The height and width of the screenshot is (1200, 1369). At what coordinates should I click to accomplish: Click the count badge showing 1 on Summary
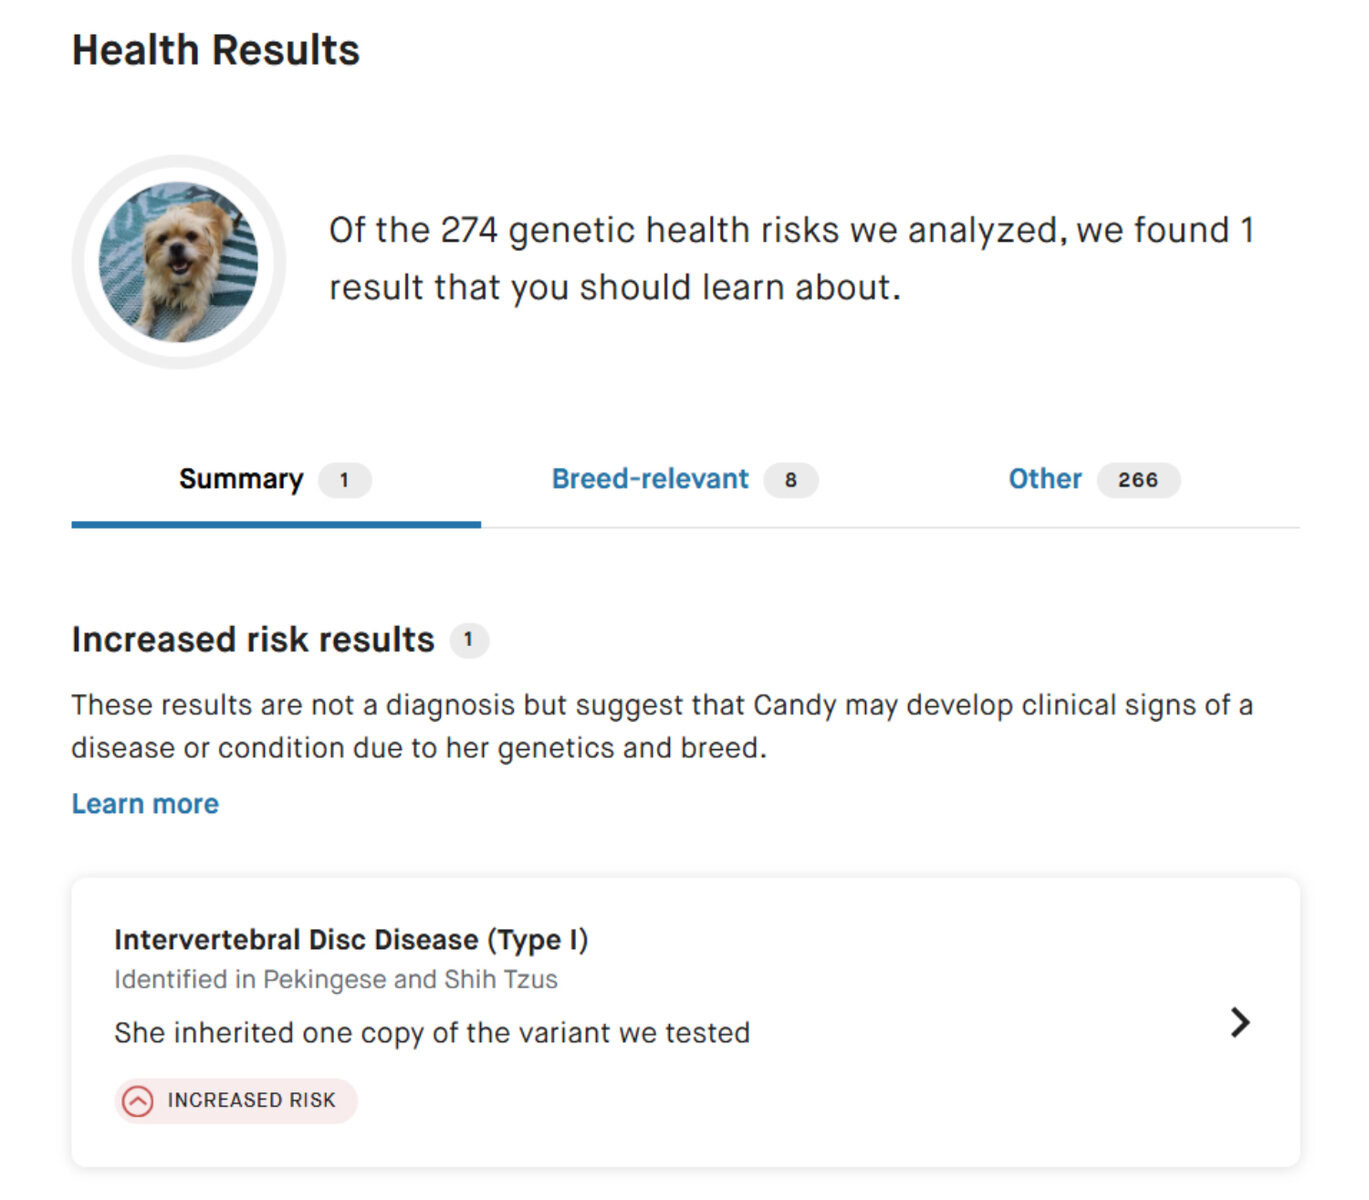coord(344,481)
